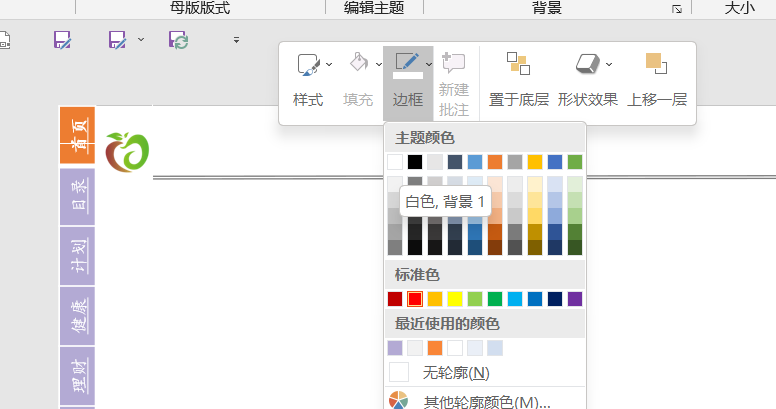Send shape to back with 置于底层
This screenshot has height=409, width=776.
518,80
